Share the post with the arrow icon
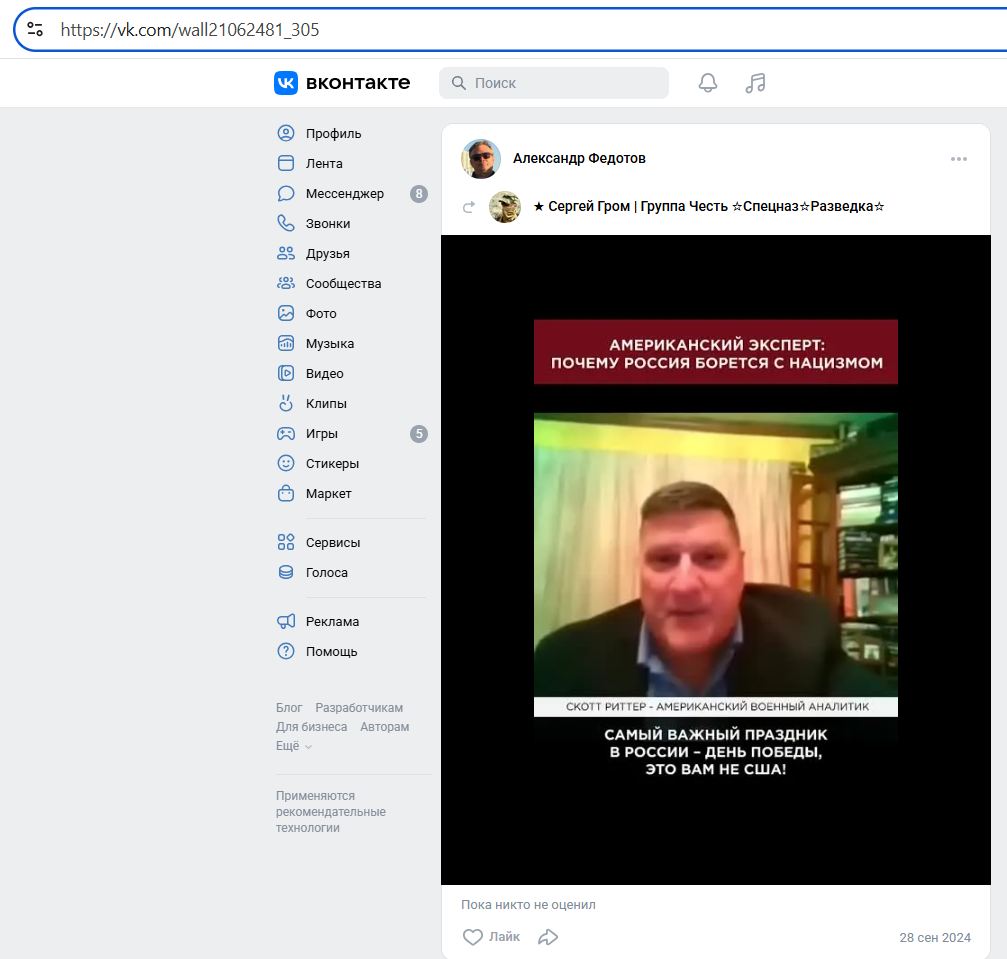Screen dimensions: 1007x959 [x=547, y=937]
